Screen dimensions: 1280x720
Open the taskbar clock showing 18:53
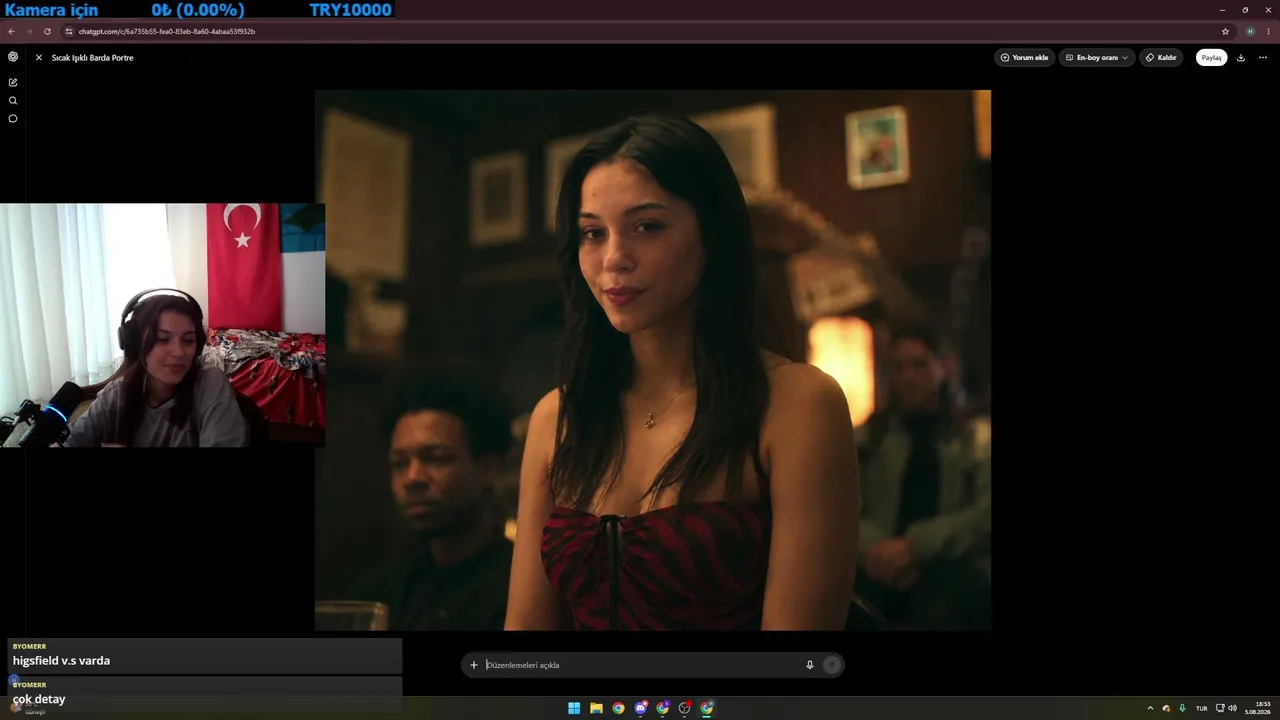[x=1258, y=708]
